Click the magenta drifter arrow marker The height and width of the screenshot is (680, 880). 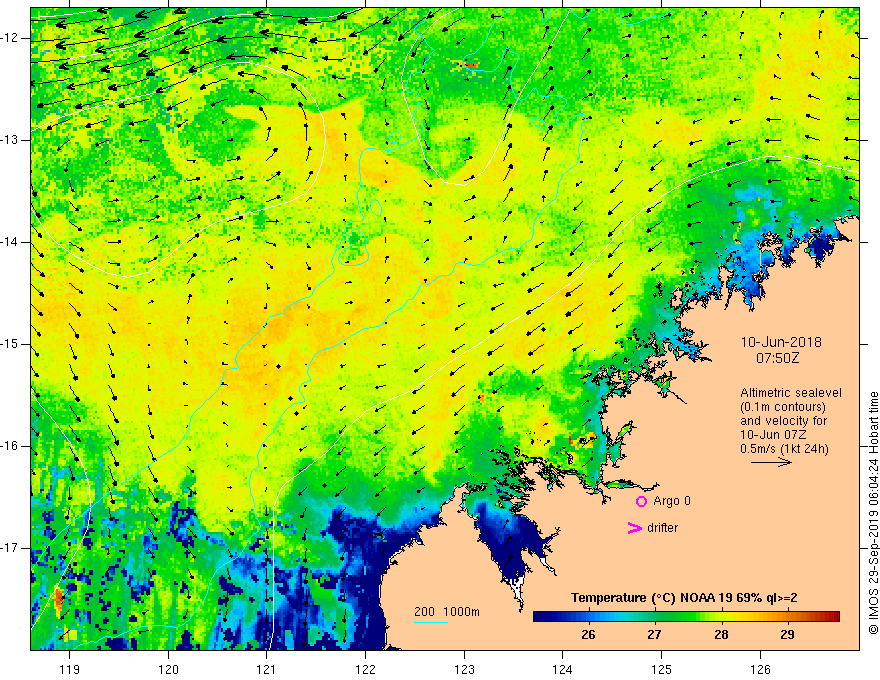[634, 528]
